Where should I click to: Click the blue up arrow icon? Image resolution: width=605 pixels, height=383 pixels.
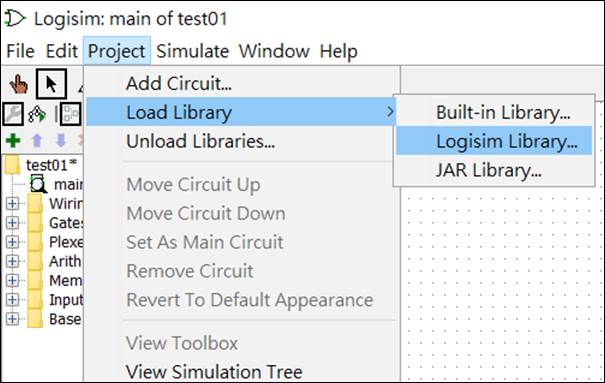[37, 140]
